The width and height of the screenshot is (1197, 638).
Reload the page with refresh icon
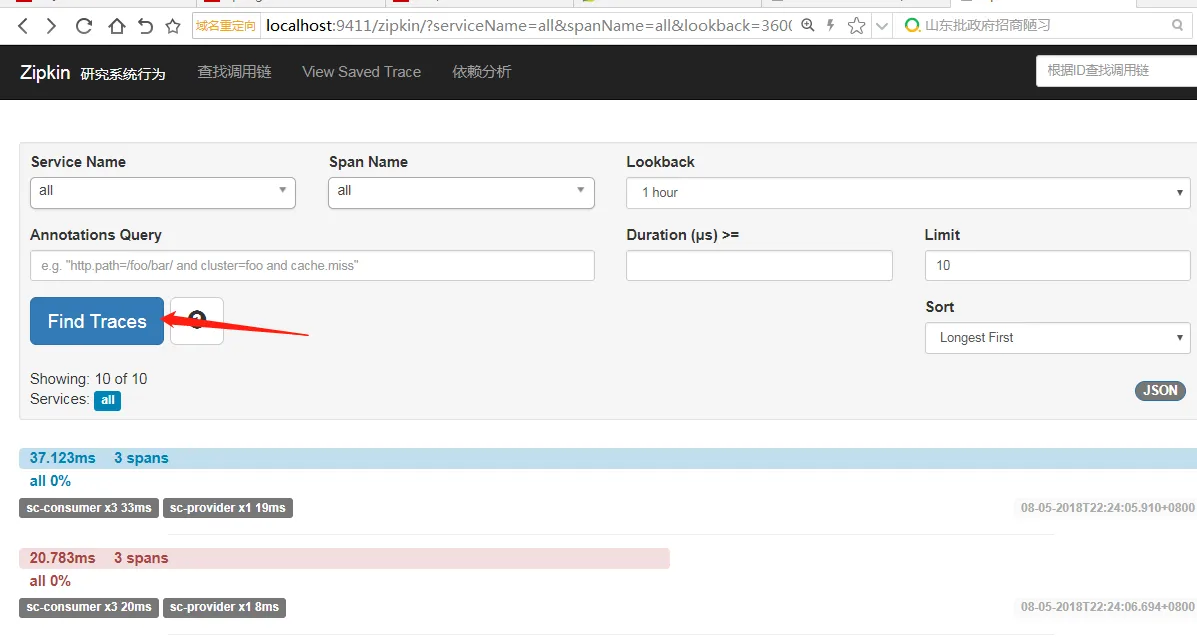(83, 26)
